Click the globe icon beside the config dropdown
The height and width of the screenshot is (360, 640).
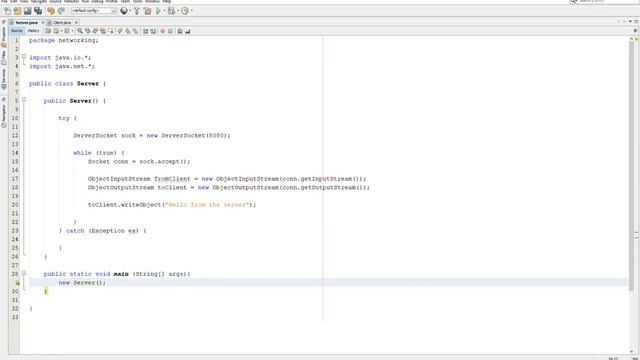coord(124,11)
